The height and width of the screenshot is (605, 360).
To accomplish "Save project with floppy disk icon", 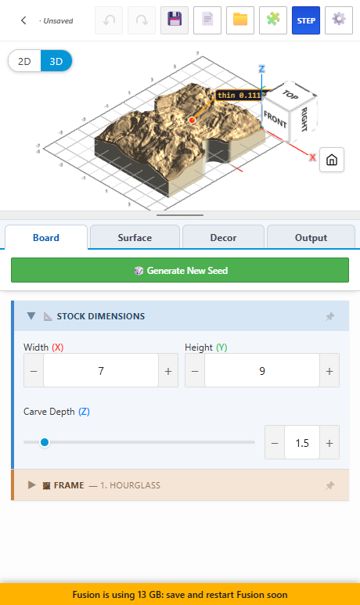I will [x=174, y=20].
